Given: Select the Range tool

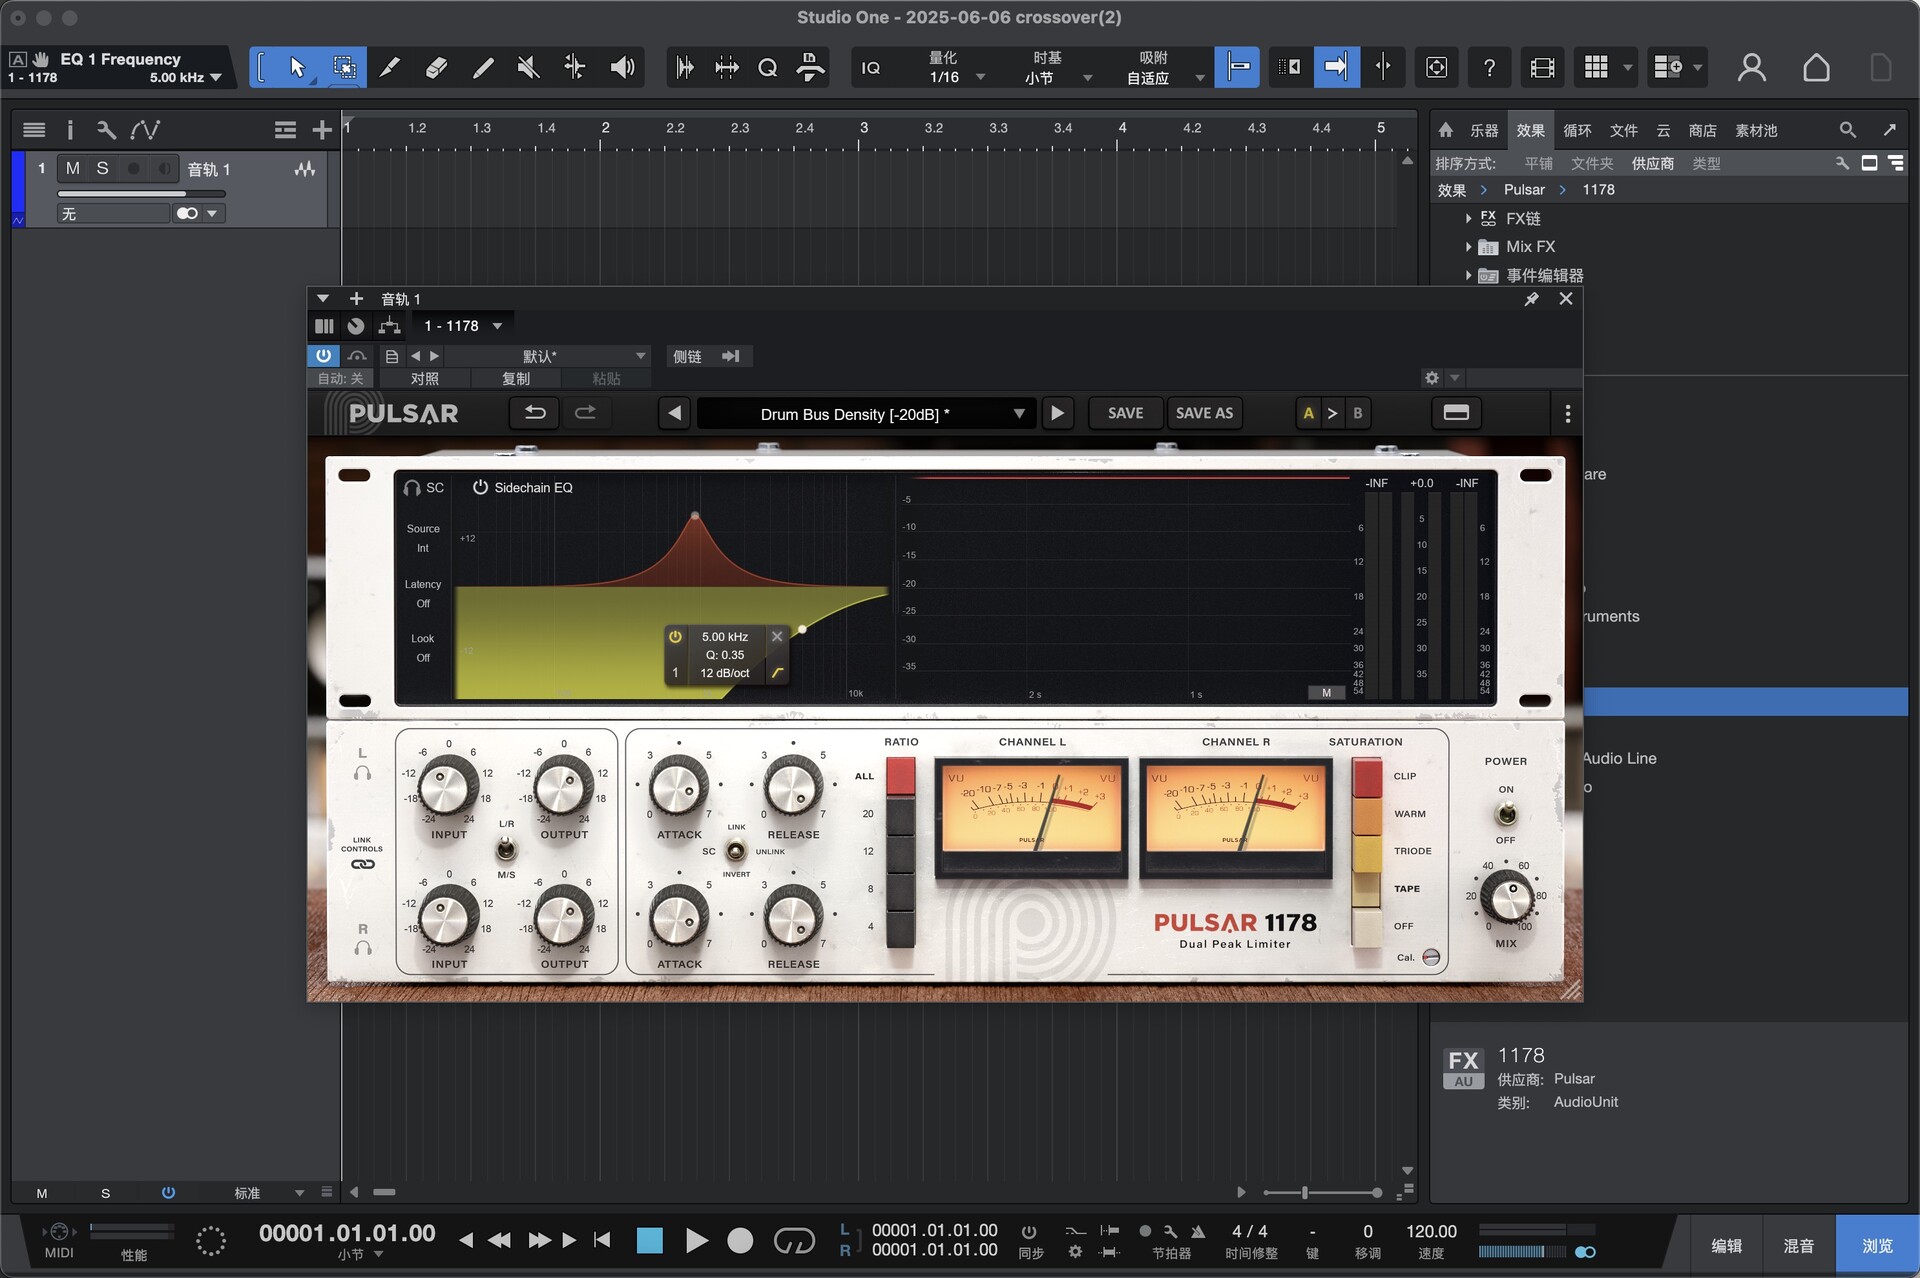Looking at the screenshot, I should tap(344, 67).
